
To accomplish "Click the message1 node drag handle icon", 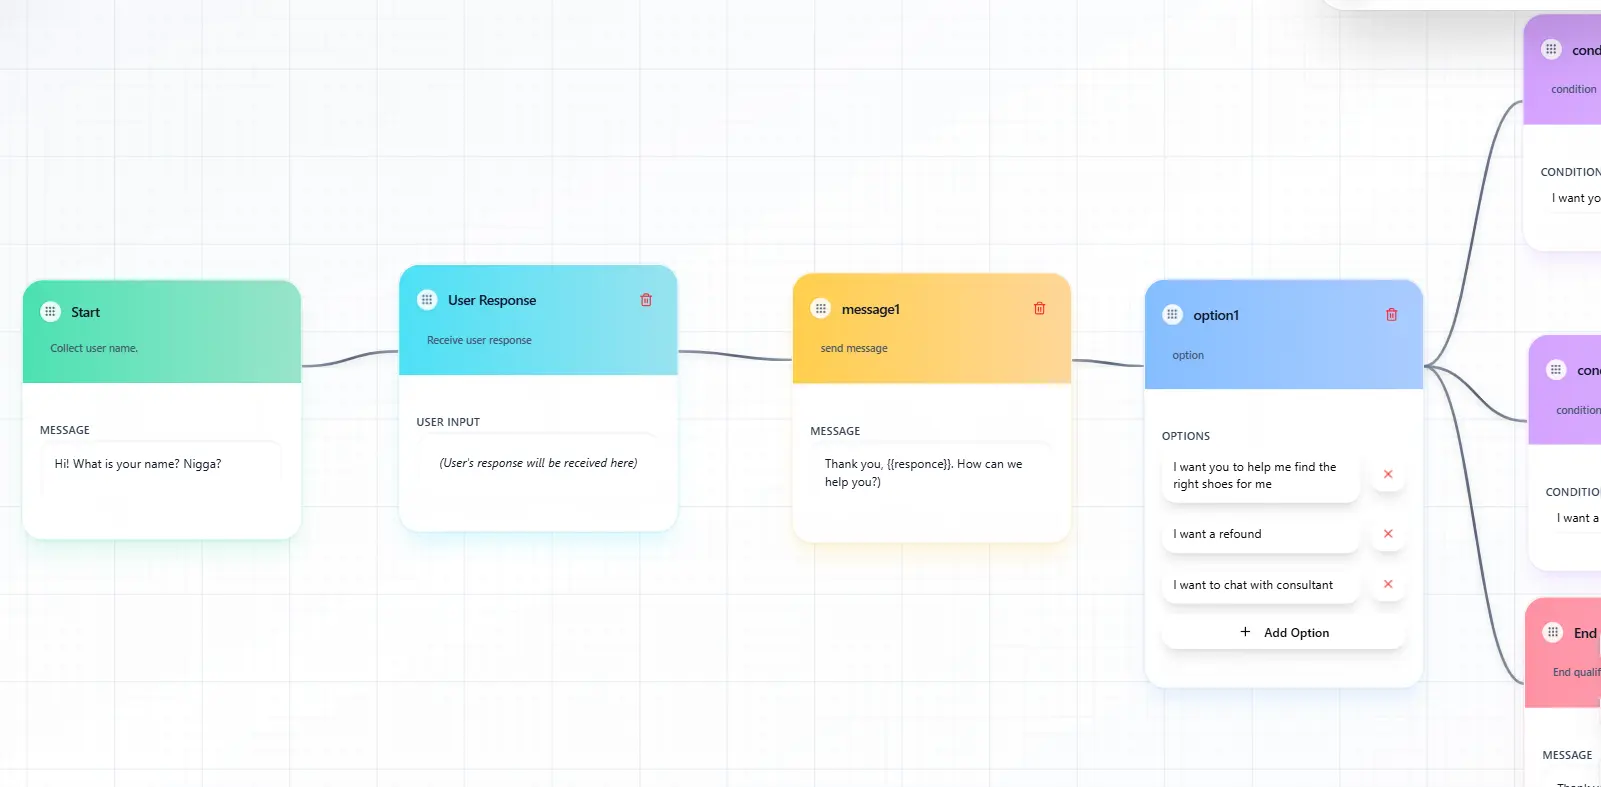I will tap(821, 309).
